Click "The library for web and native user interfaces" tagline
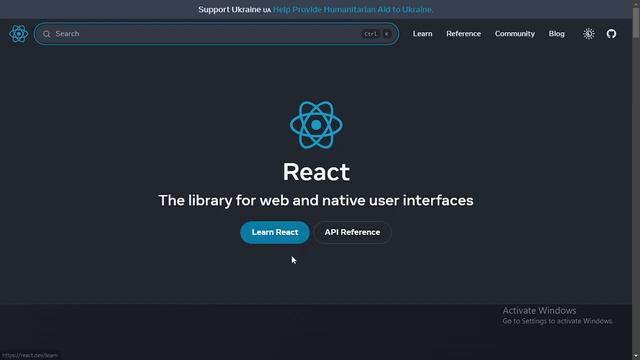 click(316, 200)
